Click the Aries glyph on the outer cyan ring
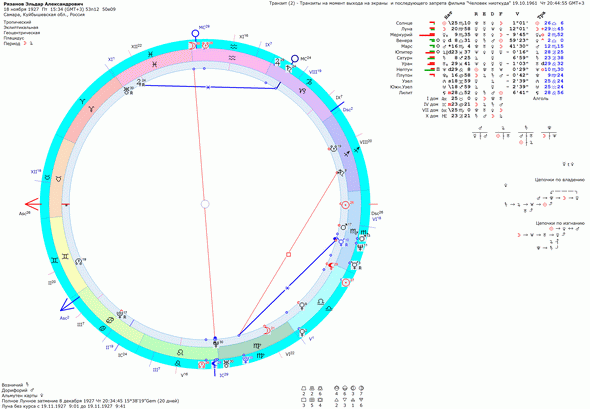Screen dimensions: 590x409 (x=82, y=101)
